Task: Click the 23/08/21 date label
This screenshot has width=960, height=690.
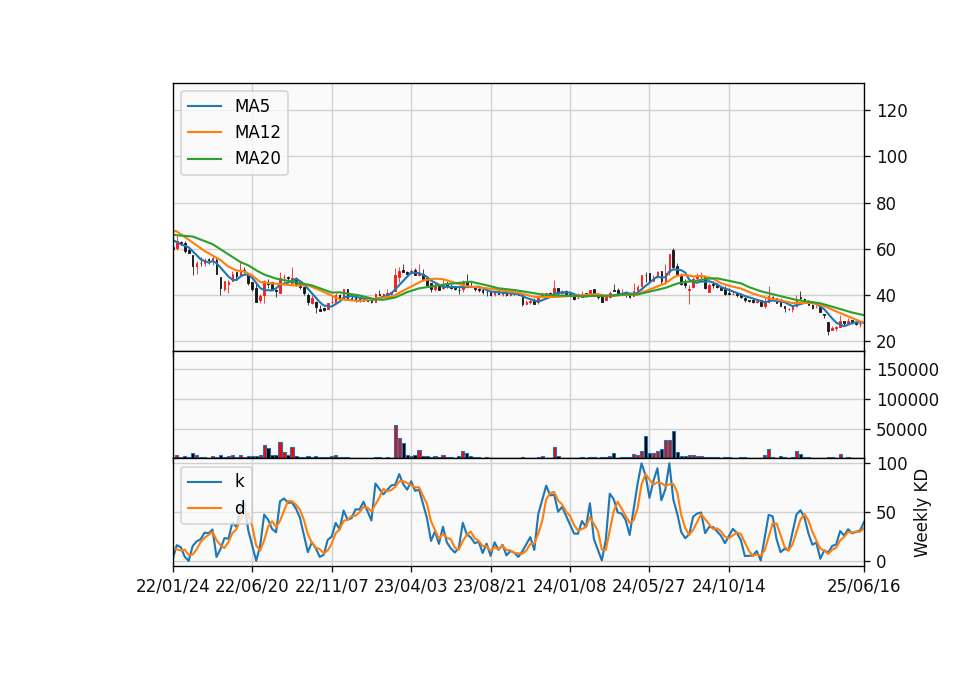Action: [x=490, y=586]
